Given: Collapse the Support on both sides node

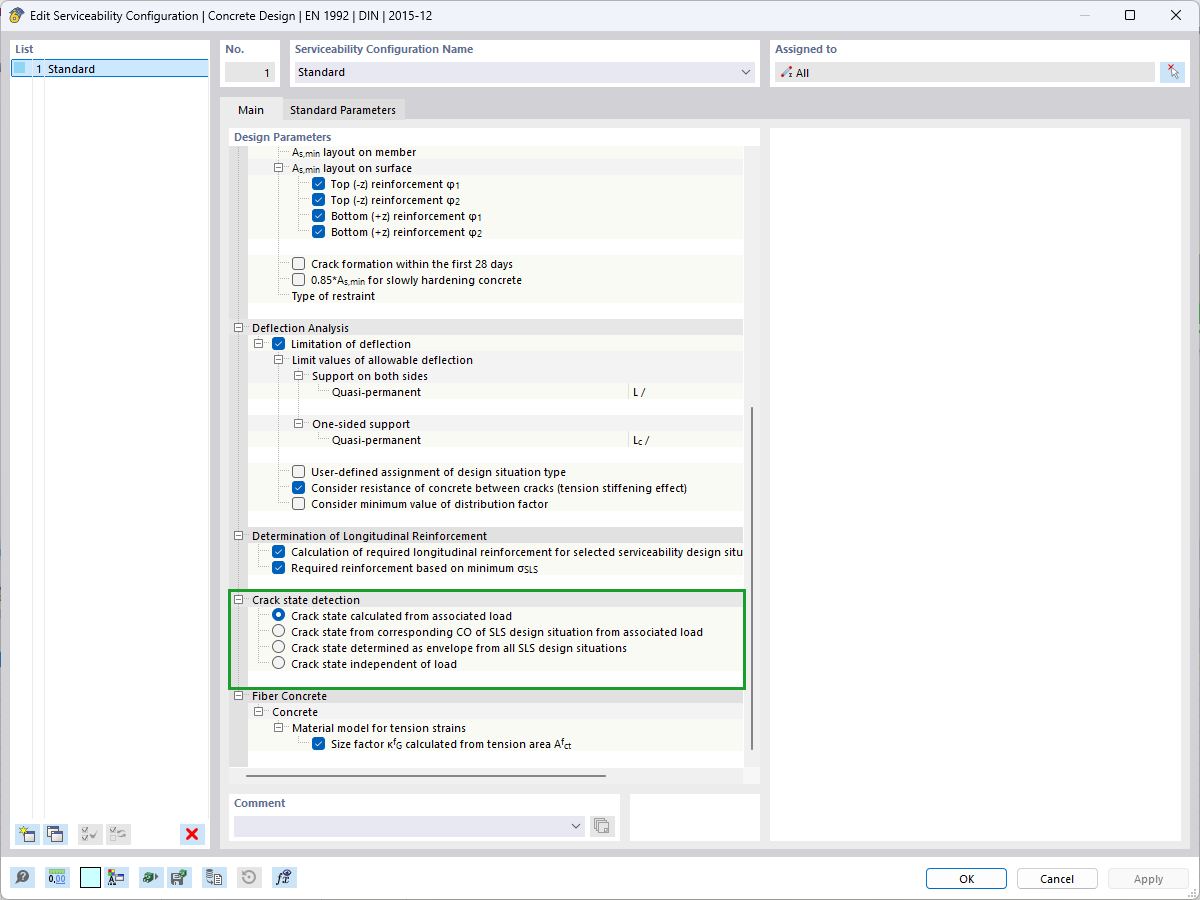Looking at the screenshot, I should pos(298,376).
